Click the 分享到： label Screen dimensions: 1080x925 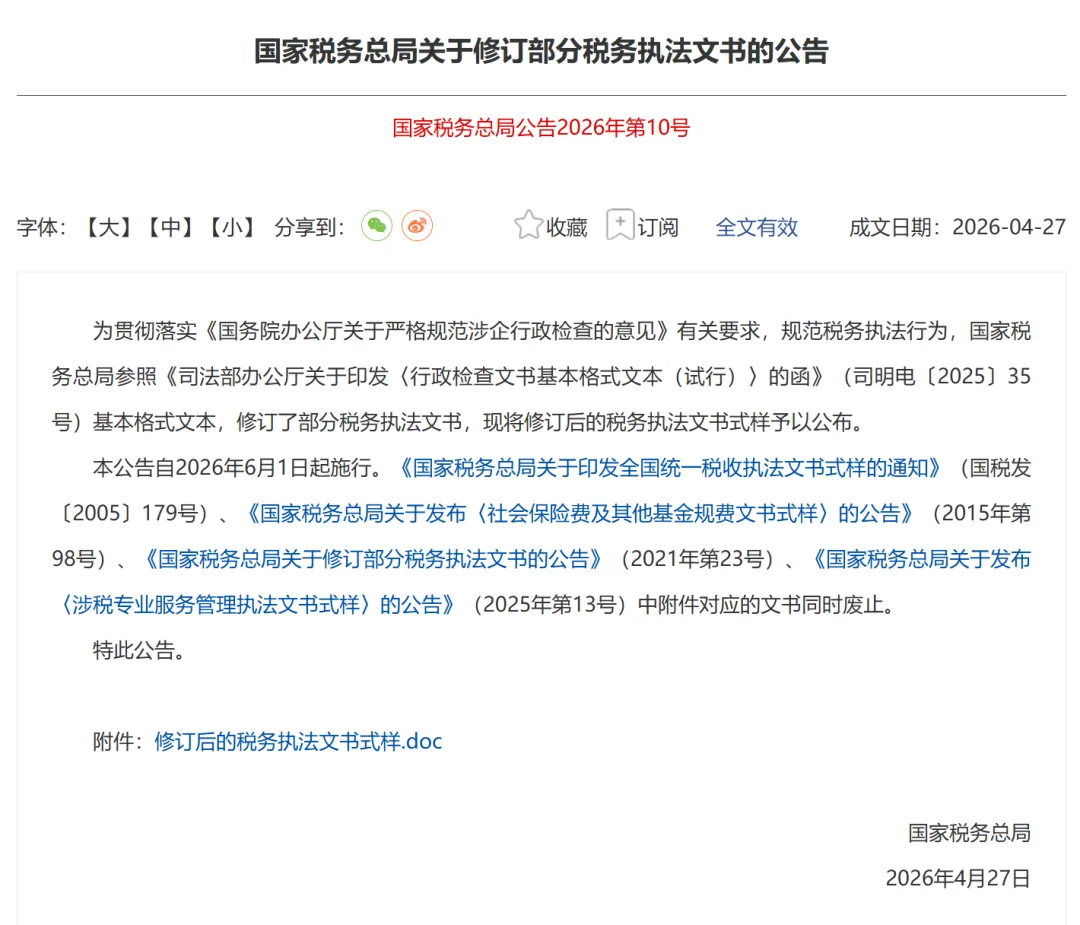pyautogui.click(x=309, y=227)
